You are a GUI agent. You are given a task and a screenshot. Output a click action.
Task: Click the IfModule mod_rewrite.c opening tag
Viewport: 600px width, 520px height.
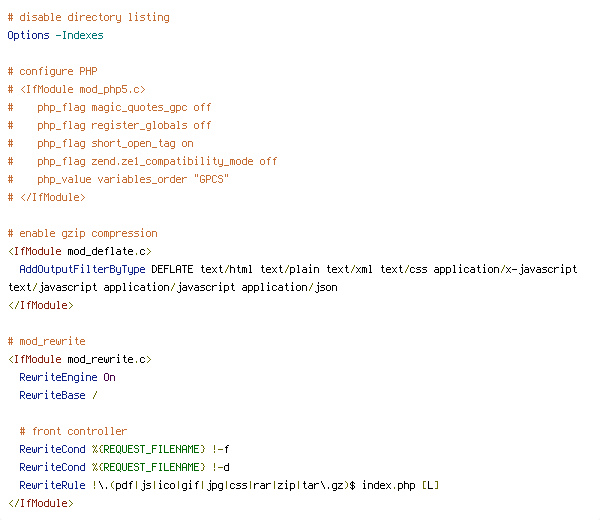80,359
